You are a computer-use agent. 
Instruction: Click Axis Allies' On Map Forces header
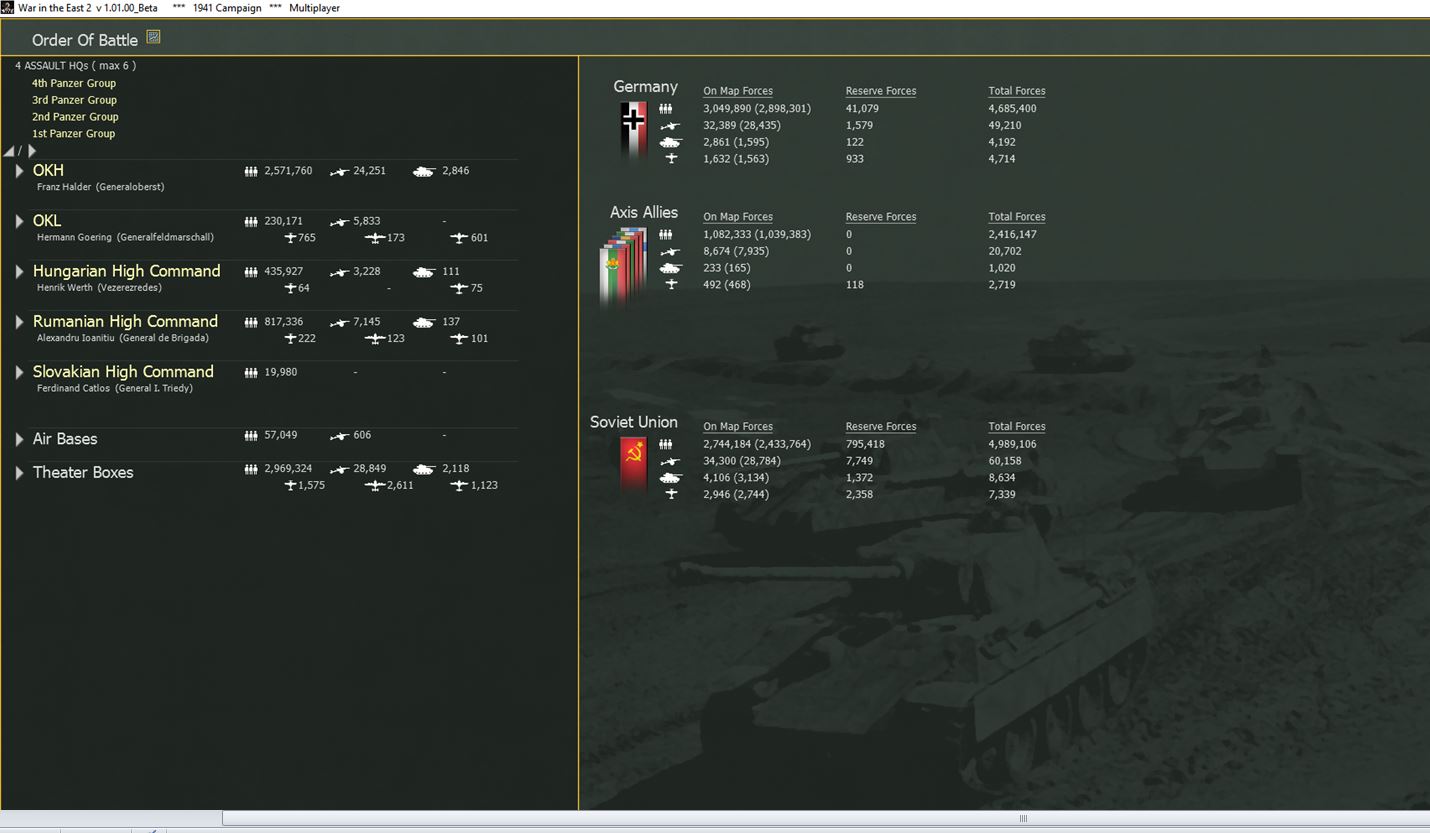[738, 217]
